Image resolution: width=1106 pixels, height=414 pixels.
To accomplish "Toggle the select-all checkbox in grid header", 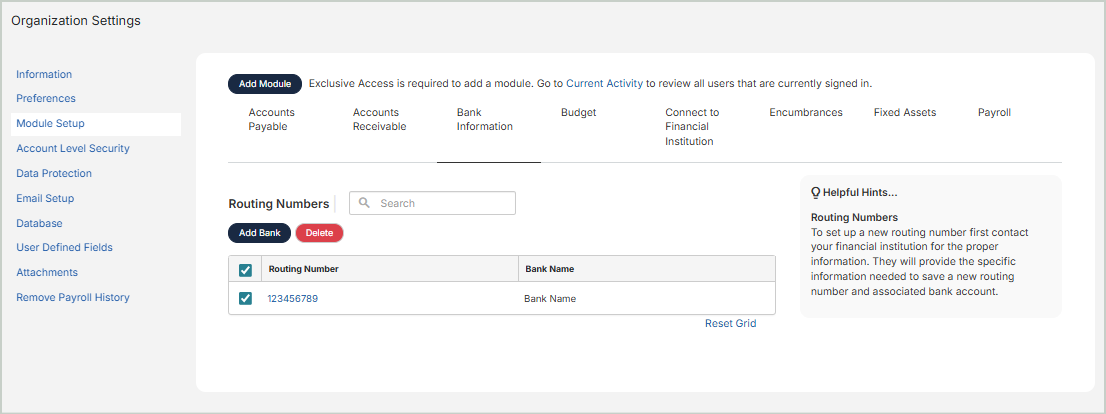I will pyautogui.click(x=245, y=269).
